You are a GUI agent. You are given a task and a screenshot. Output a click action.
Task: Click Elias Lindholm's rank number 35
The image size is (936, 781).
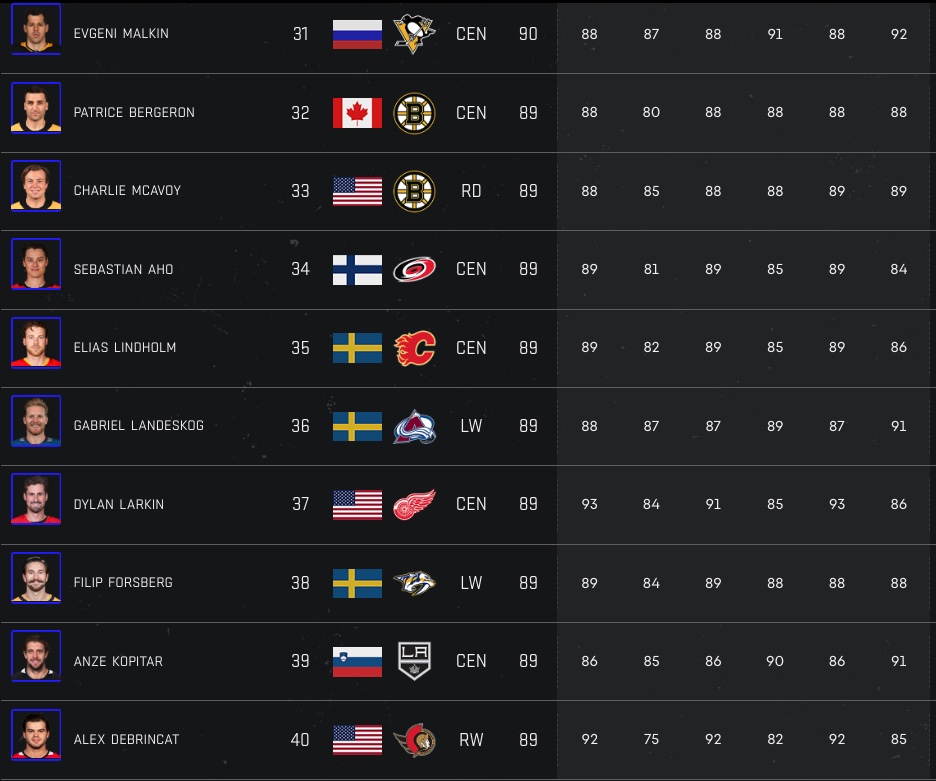[x=300, y=348]
